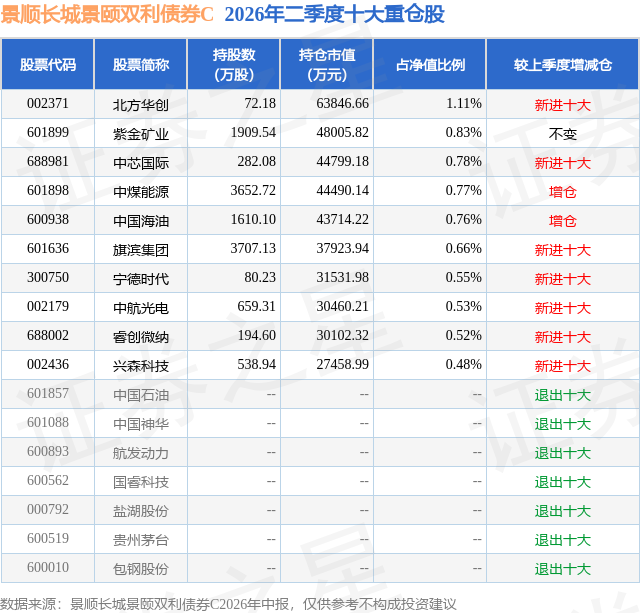Click 睿创微纳 stock name

pyautogui.click(x=141, y=337)
